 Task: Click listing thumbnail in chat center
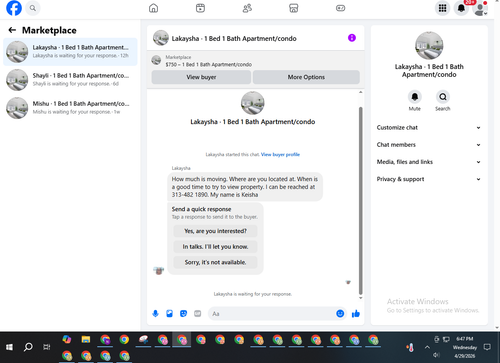(253, 103)
